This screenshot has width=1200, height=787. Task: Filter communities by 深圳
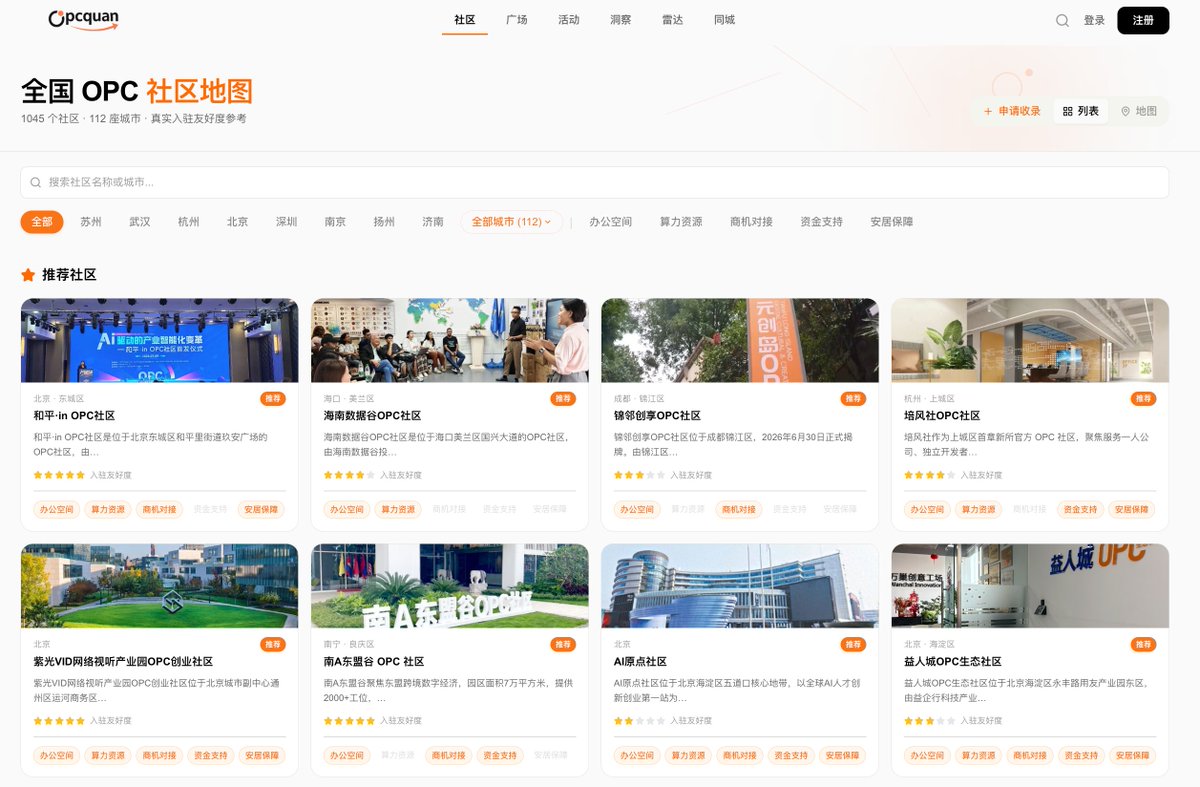(287, 222)
